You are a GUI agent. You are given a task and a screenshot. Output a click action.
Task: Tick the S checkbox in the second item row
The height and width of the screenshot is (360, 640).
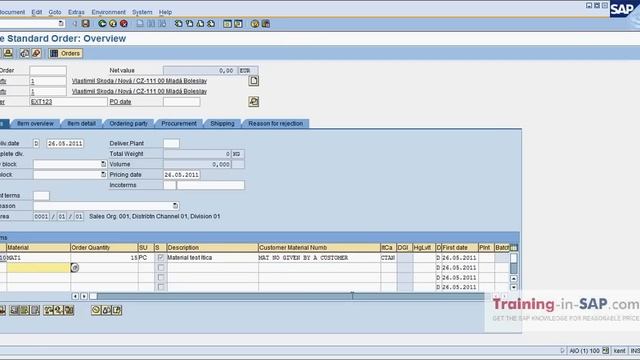tap(161, 268)
